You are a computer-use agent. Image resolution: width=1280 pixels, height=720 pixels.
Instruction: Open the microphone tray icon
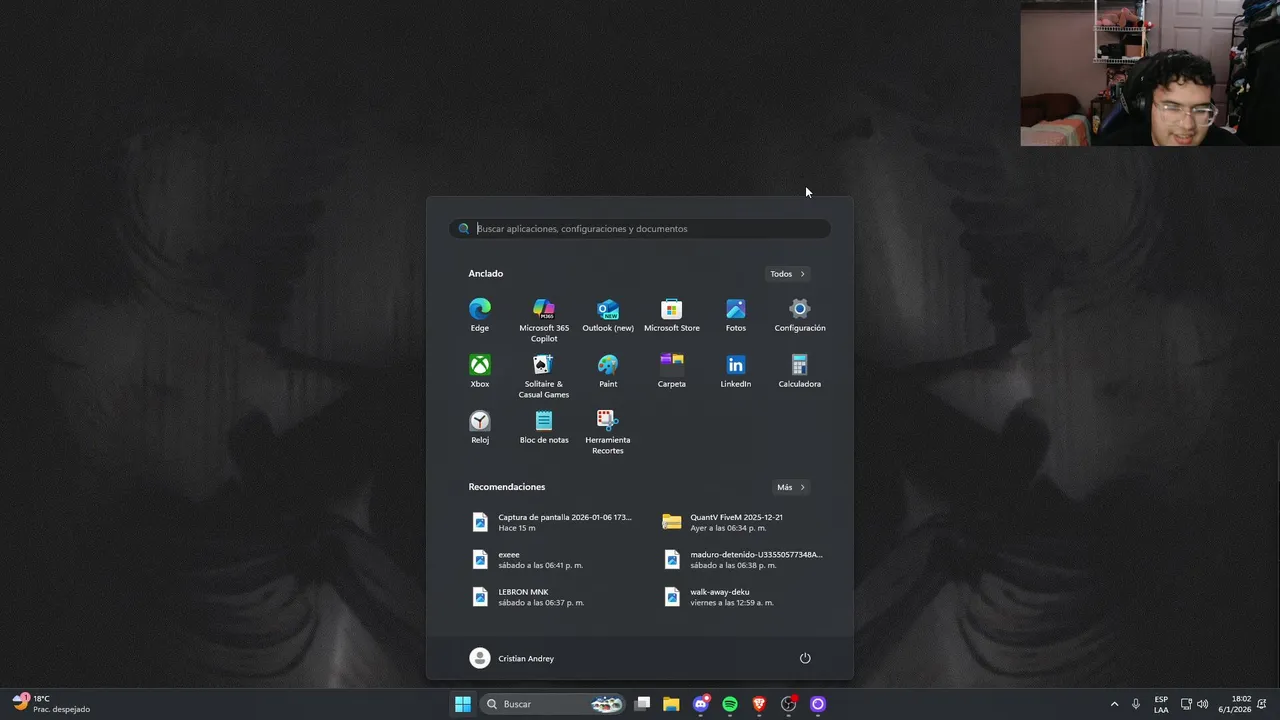point(1136,704)
